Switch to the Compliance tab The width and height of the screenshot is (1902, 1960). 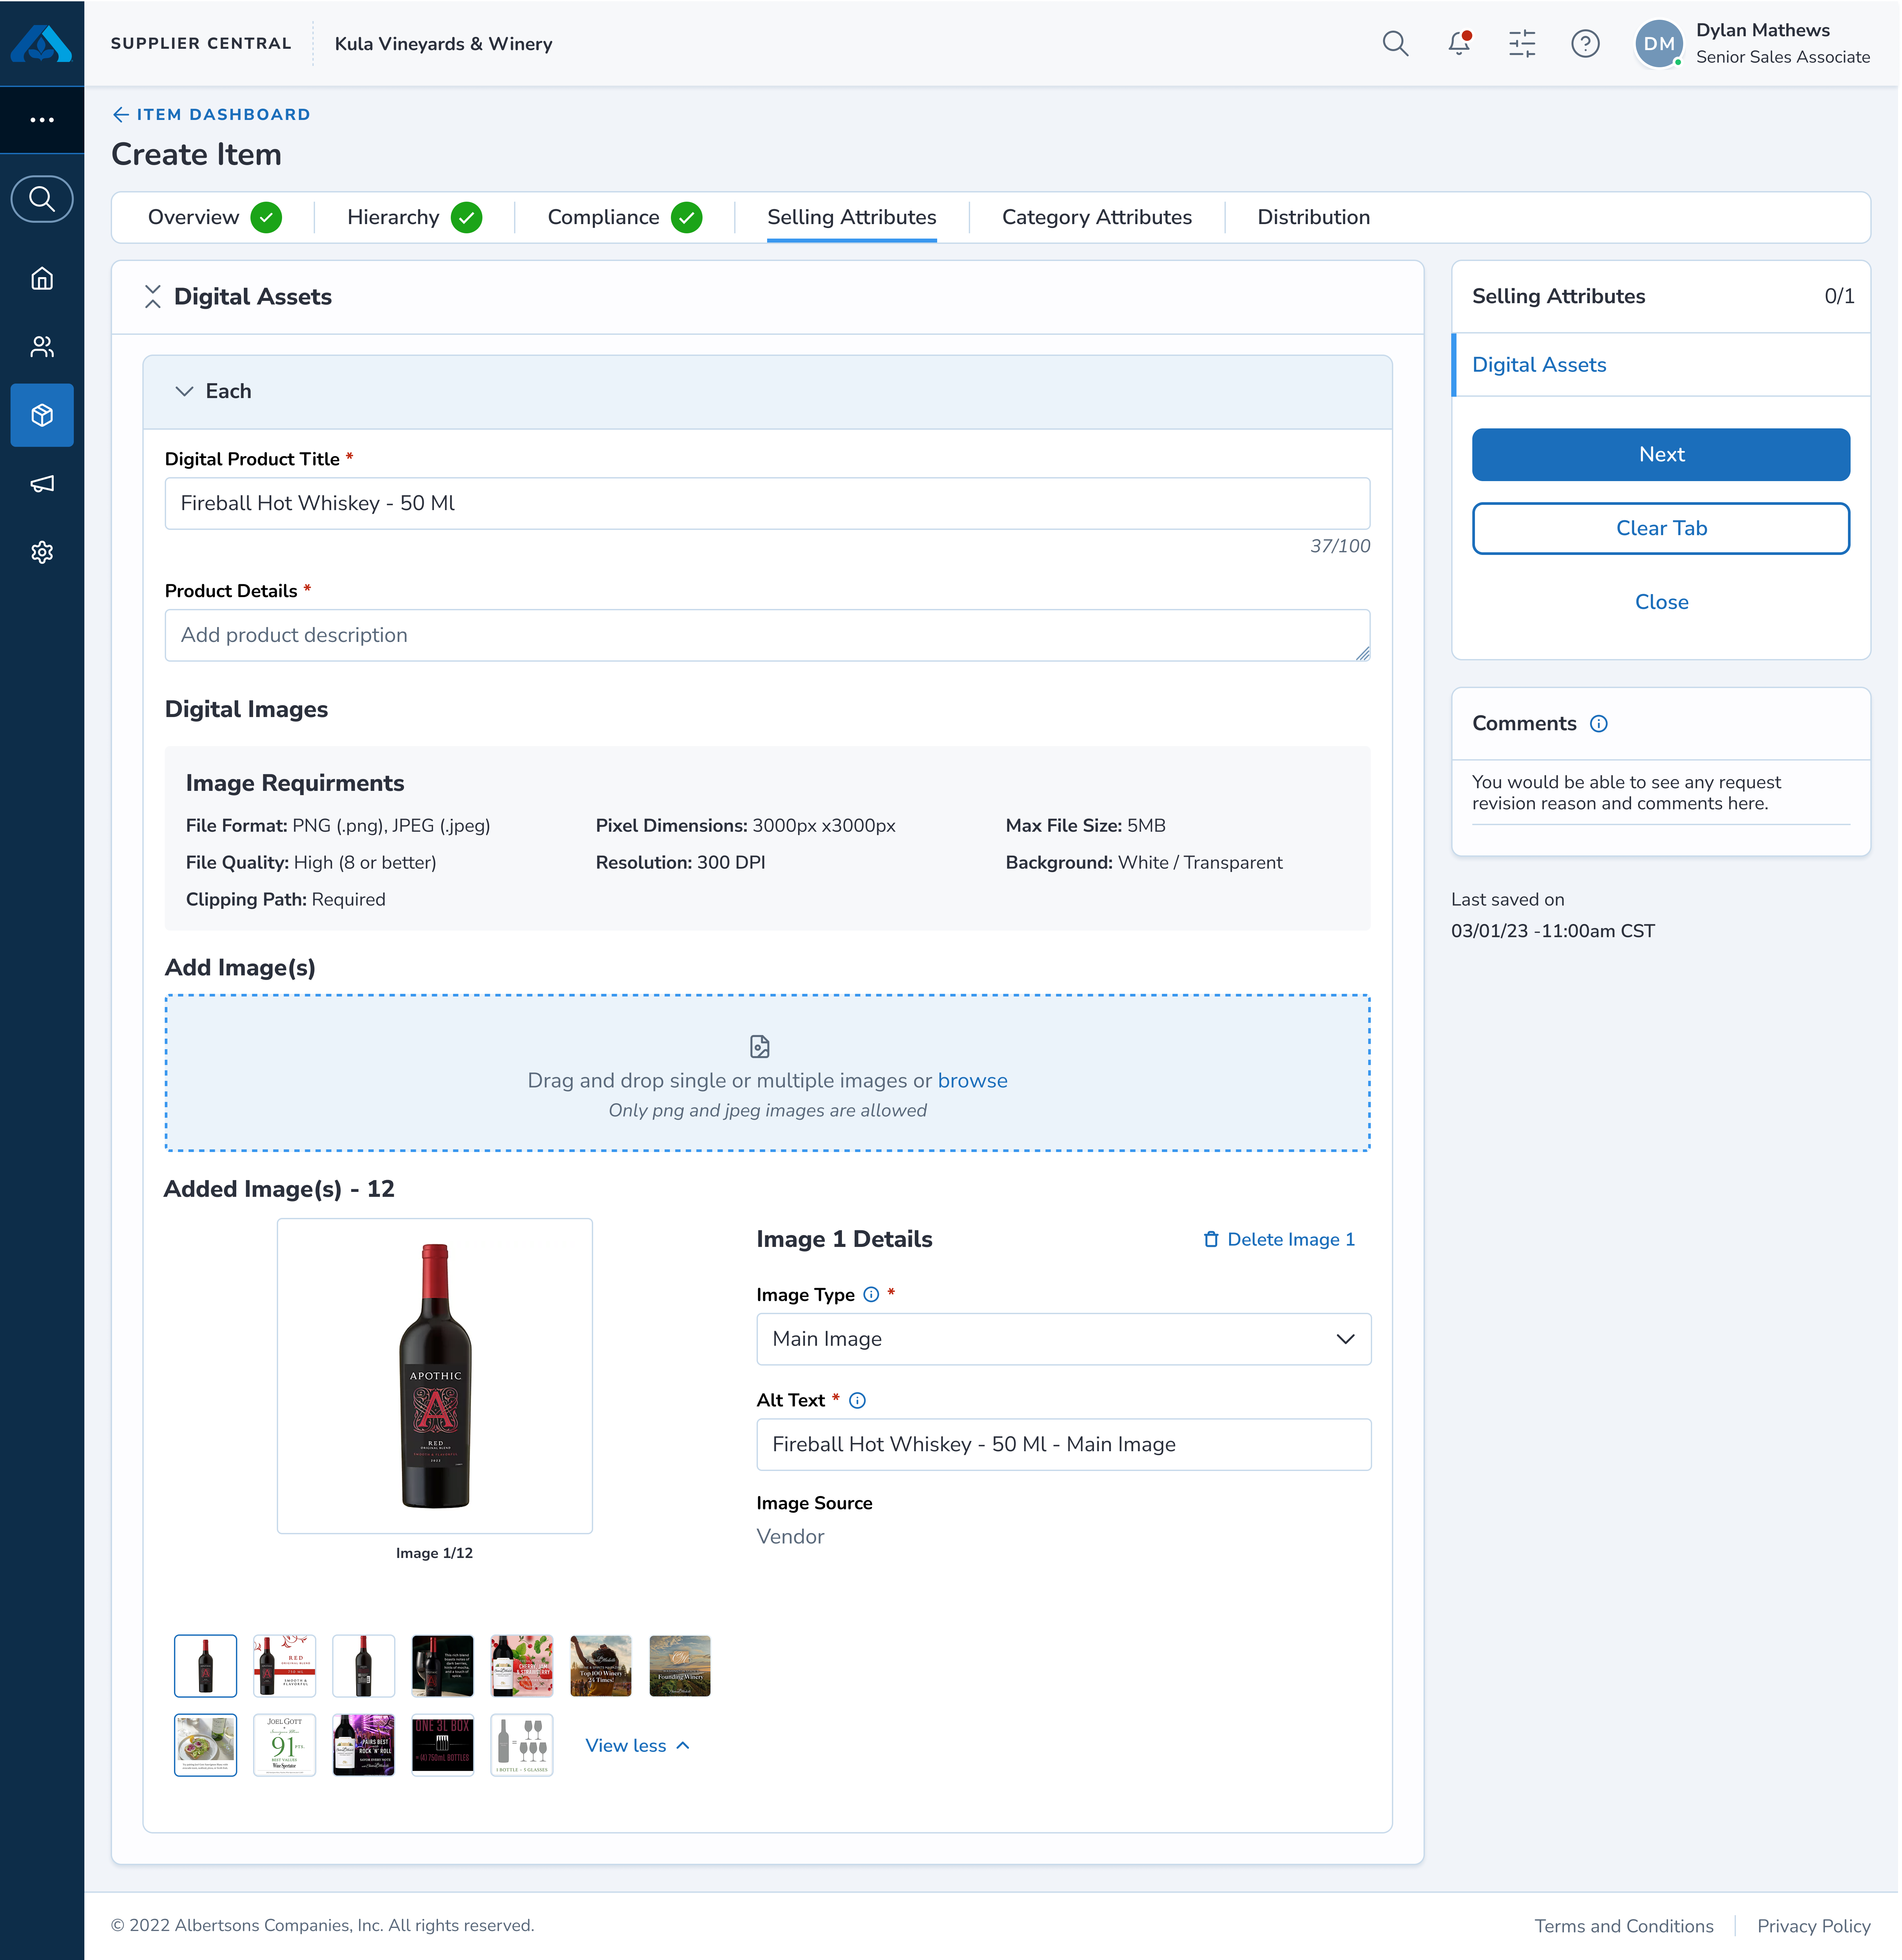coord(603,217)
